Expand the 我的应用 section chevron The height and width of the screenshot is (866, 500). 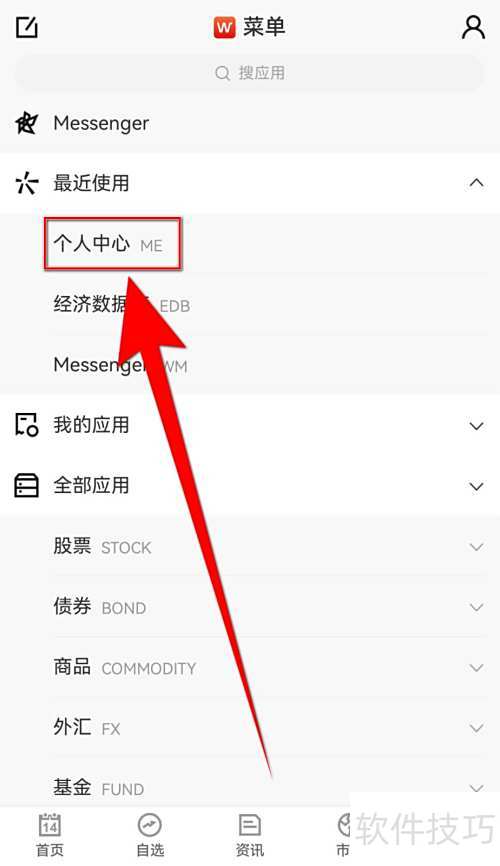[x=476, y=426]
